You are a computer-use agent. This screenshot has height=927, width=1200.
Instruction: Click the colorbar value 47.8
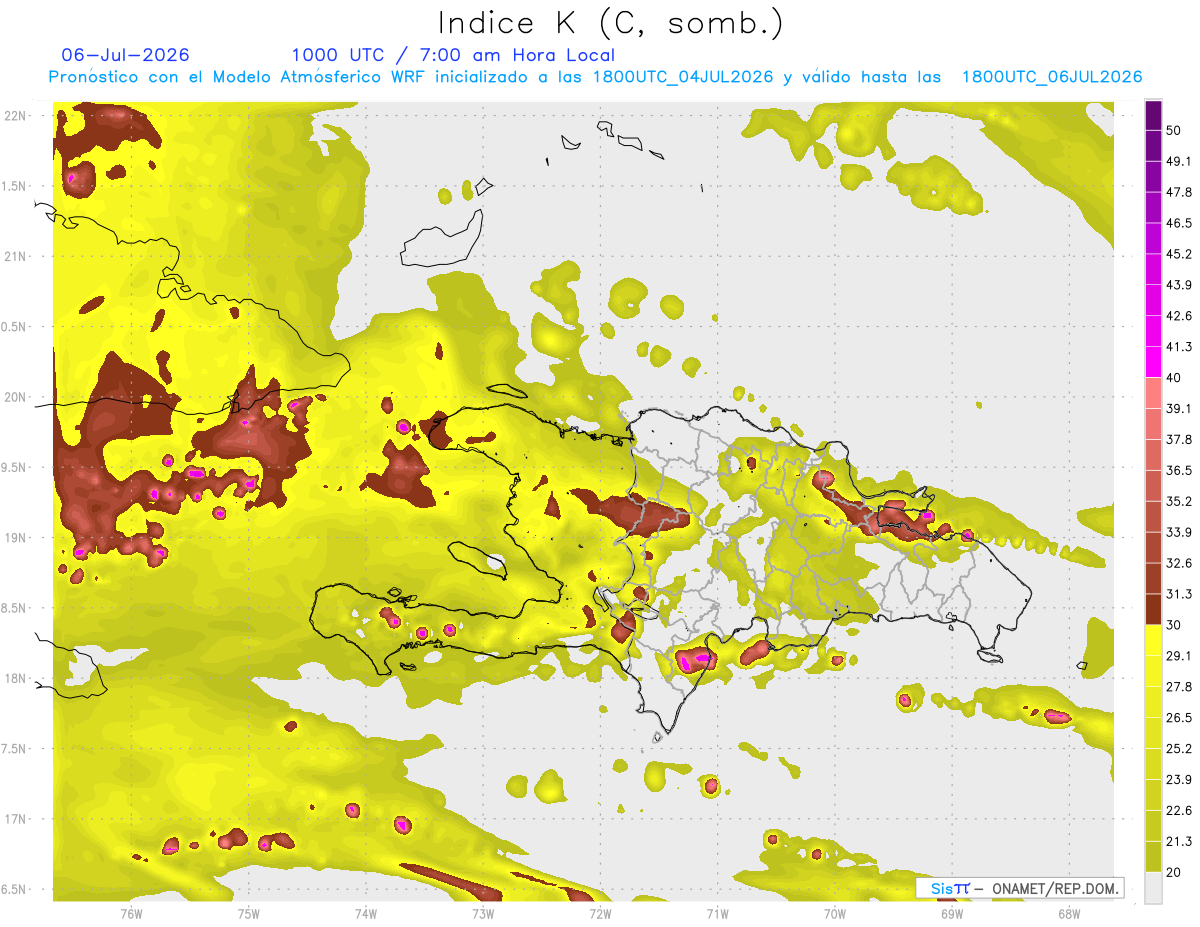tap(1179, 192)
